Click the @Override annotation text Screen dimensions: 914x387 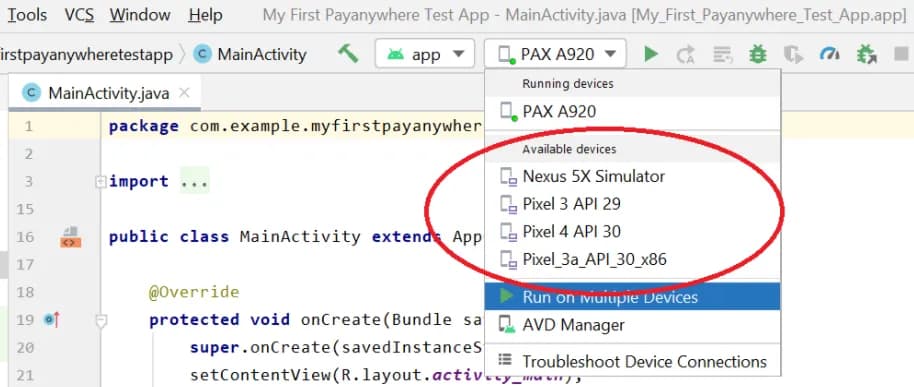point(194,291)
